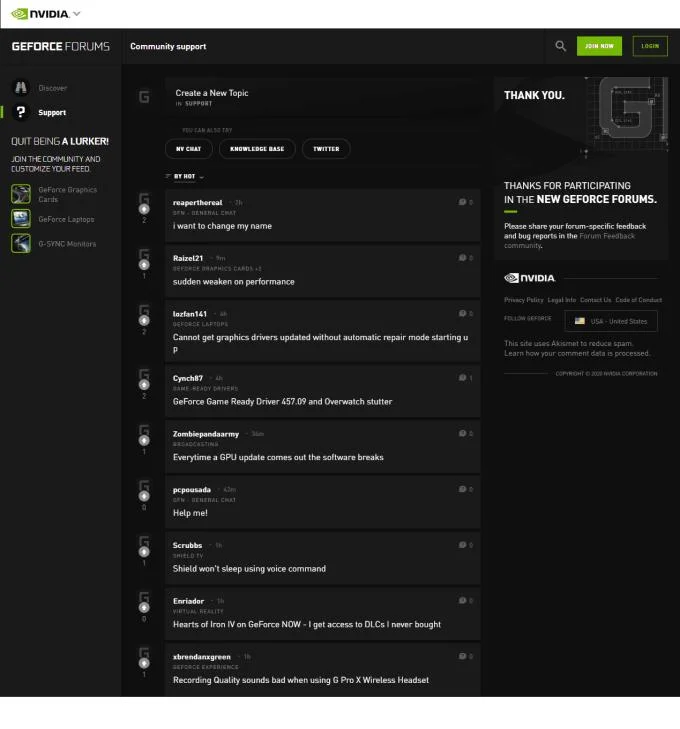Open the Contact Us footer link

[x=595, y=300]
